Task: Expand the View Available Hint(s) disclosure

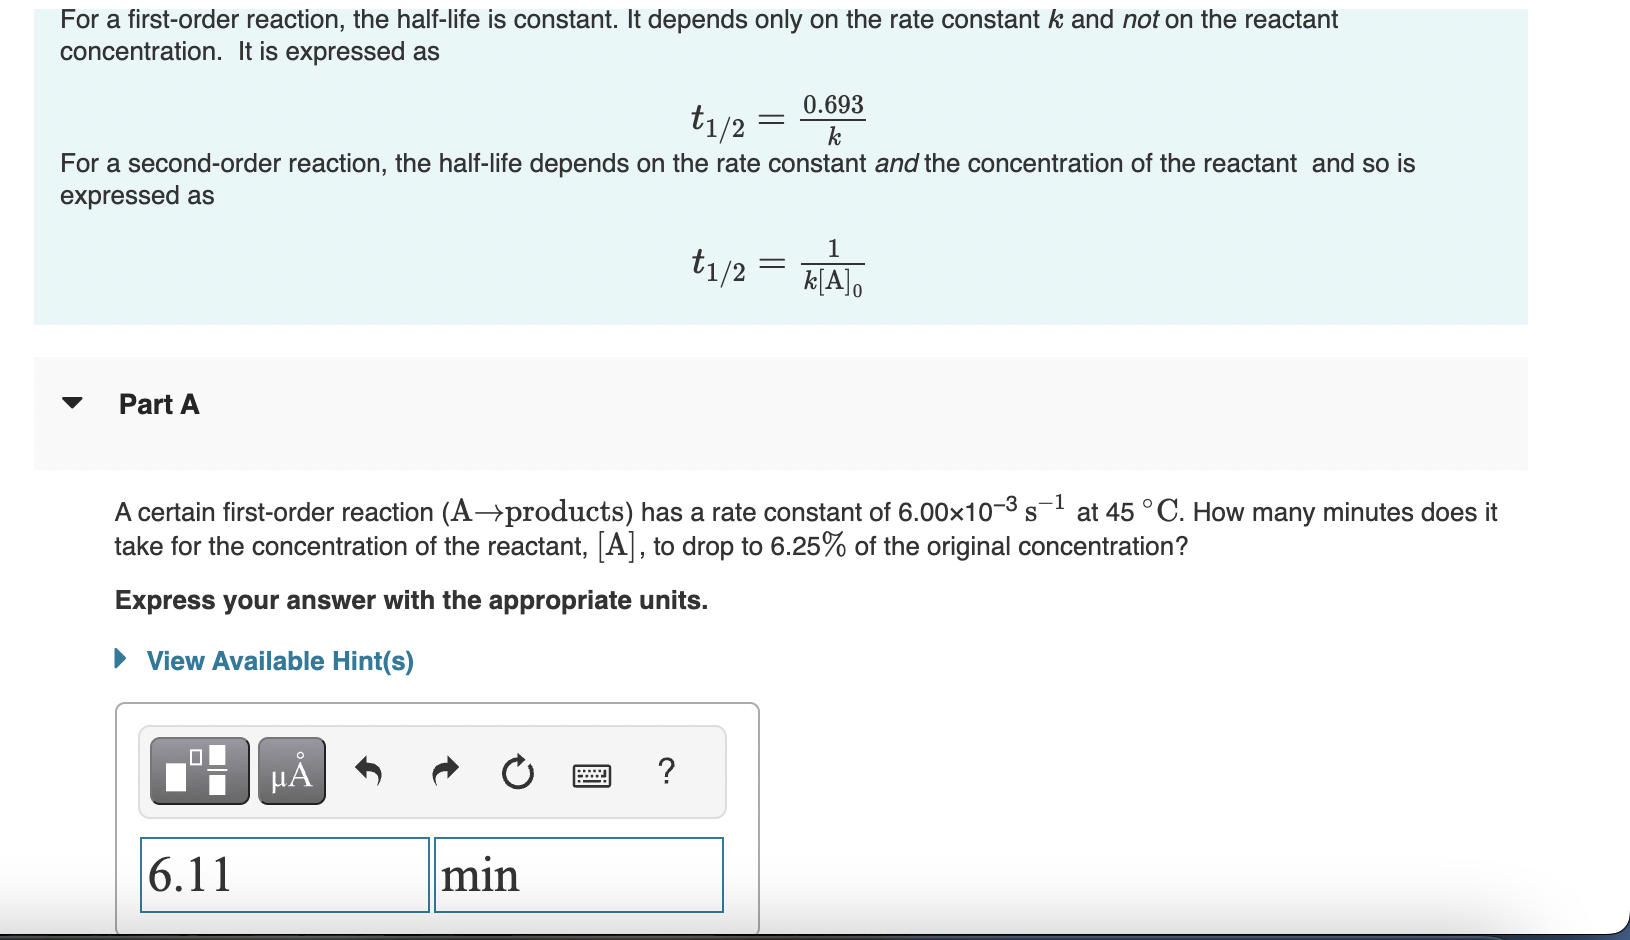Action: click(x=120, y=660)
